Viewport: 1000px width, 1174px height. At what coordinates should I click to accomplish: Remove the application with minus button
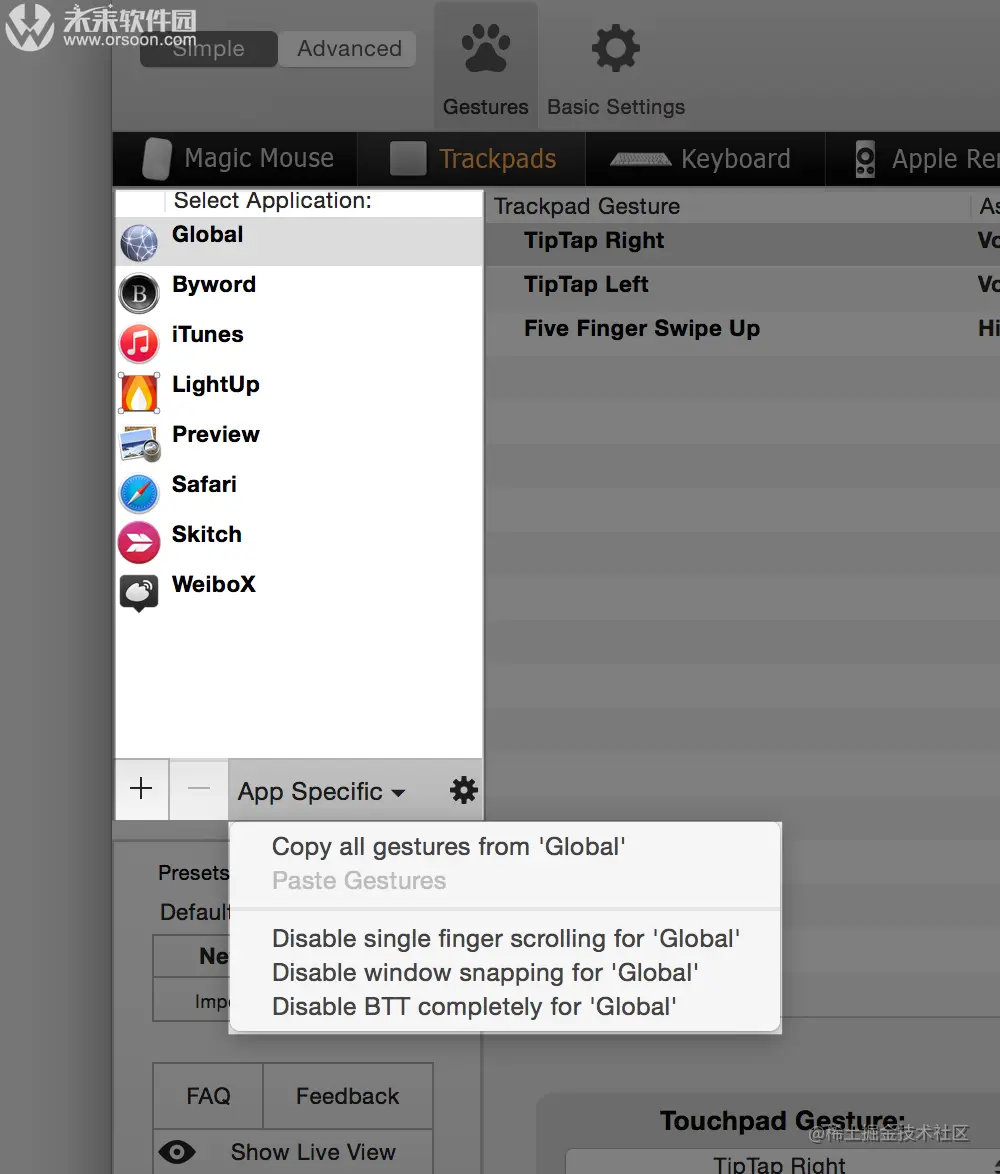coord(198,788)
